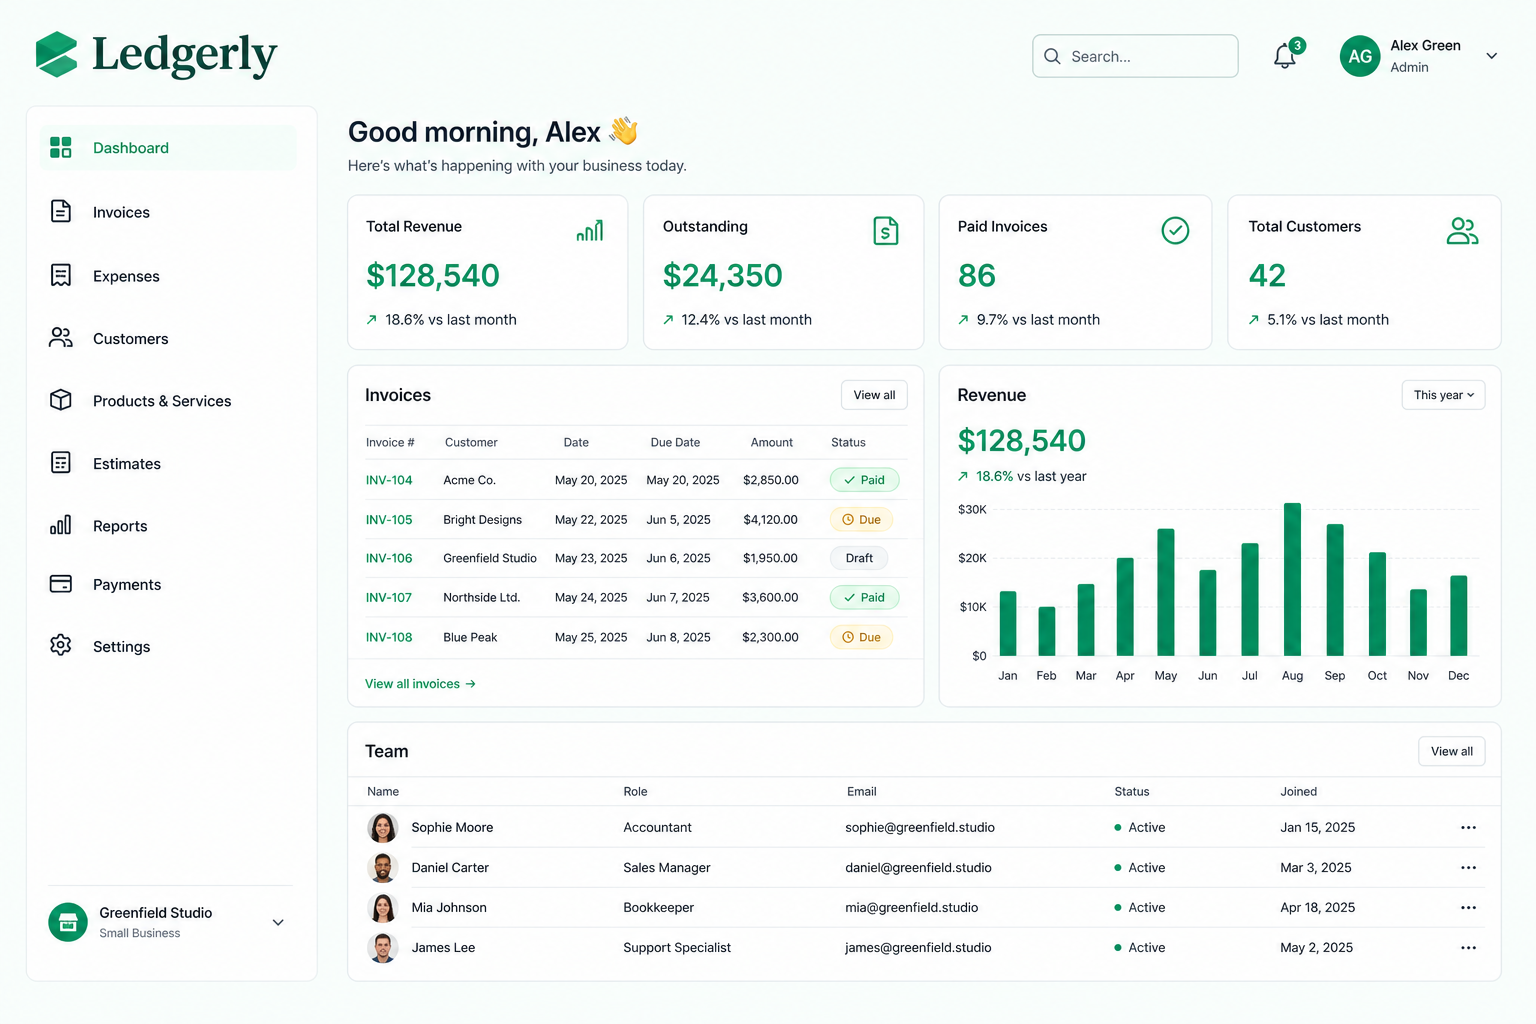The width and height of the screenshot is (1536, 1024).
Task: Click the Support Specialist role cell
Action: click(677, 948)
